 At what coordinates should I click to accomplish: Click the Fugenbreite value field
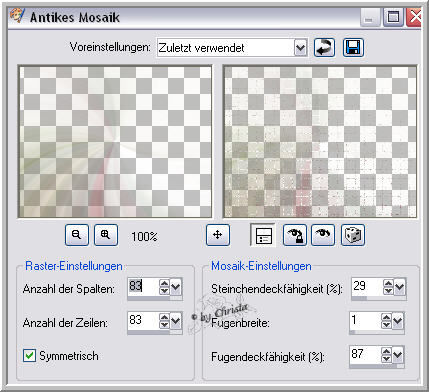pyautogui.click(x=365, y=320)
